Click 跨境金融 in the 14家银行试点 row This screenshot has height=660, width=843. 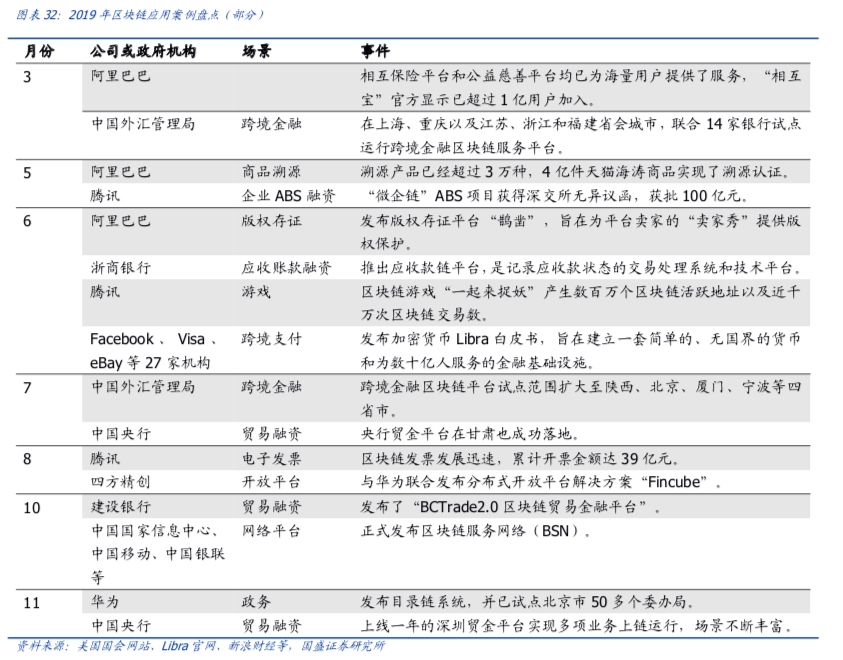click(272, 124)
